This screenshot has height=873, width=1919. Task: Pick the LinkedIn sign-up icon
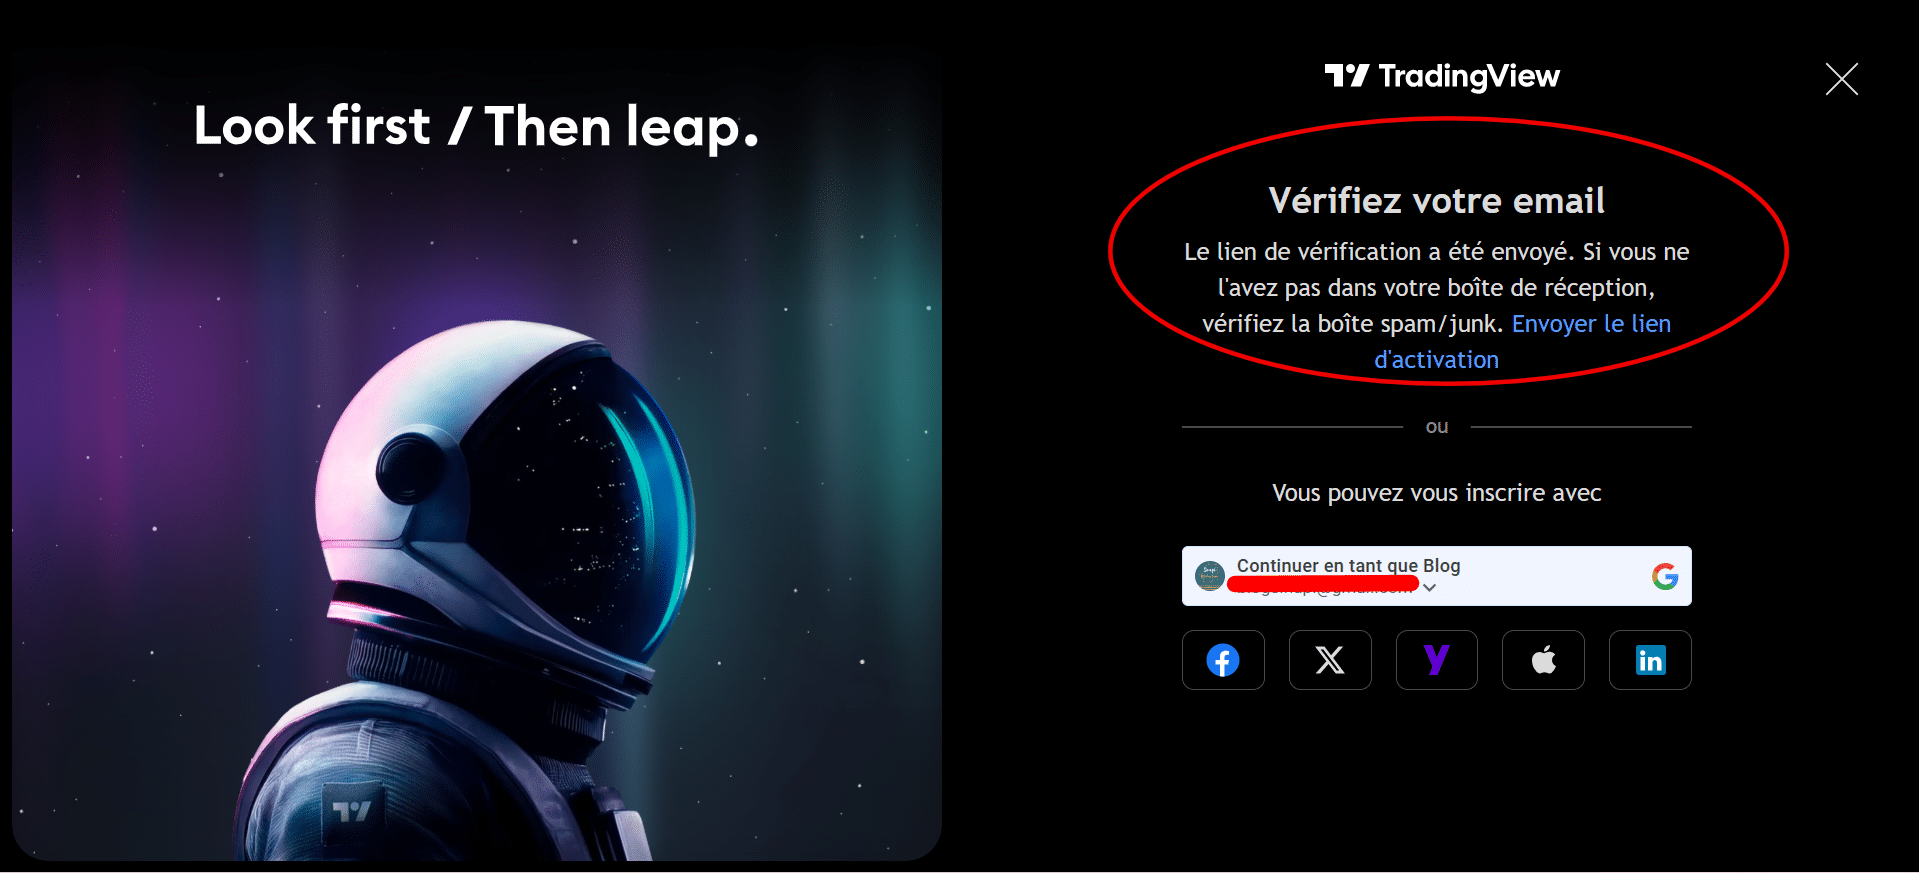click(x=1650, y=660)
